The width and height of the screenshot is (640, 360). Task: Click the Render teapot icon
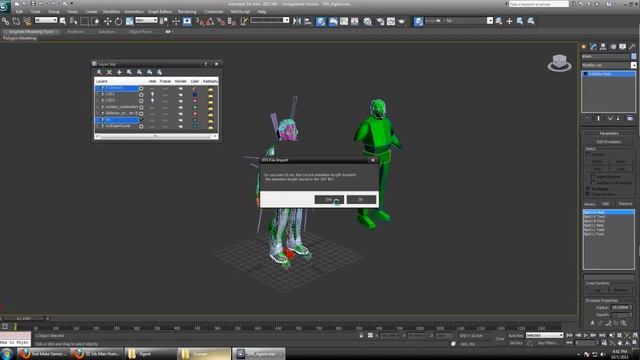coord(402,21)
